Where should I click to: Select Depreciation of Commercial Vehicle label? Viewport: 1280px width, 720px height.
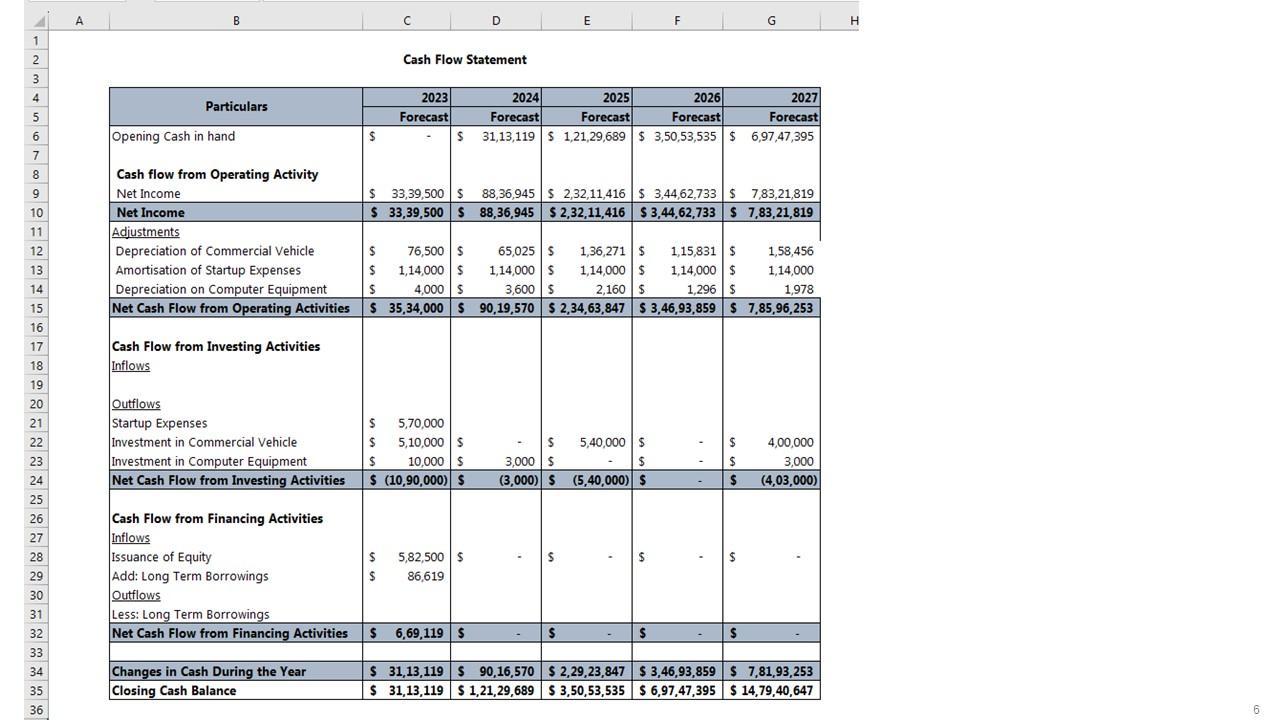coord(214,251)
